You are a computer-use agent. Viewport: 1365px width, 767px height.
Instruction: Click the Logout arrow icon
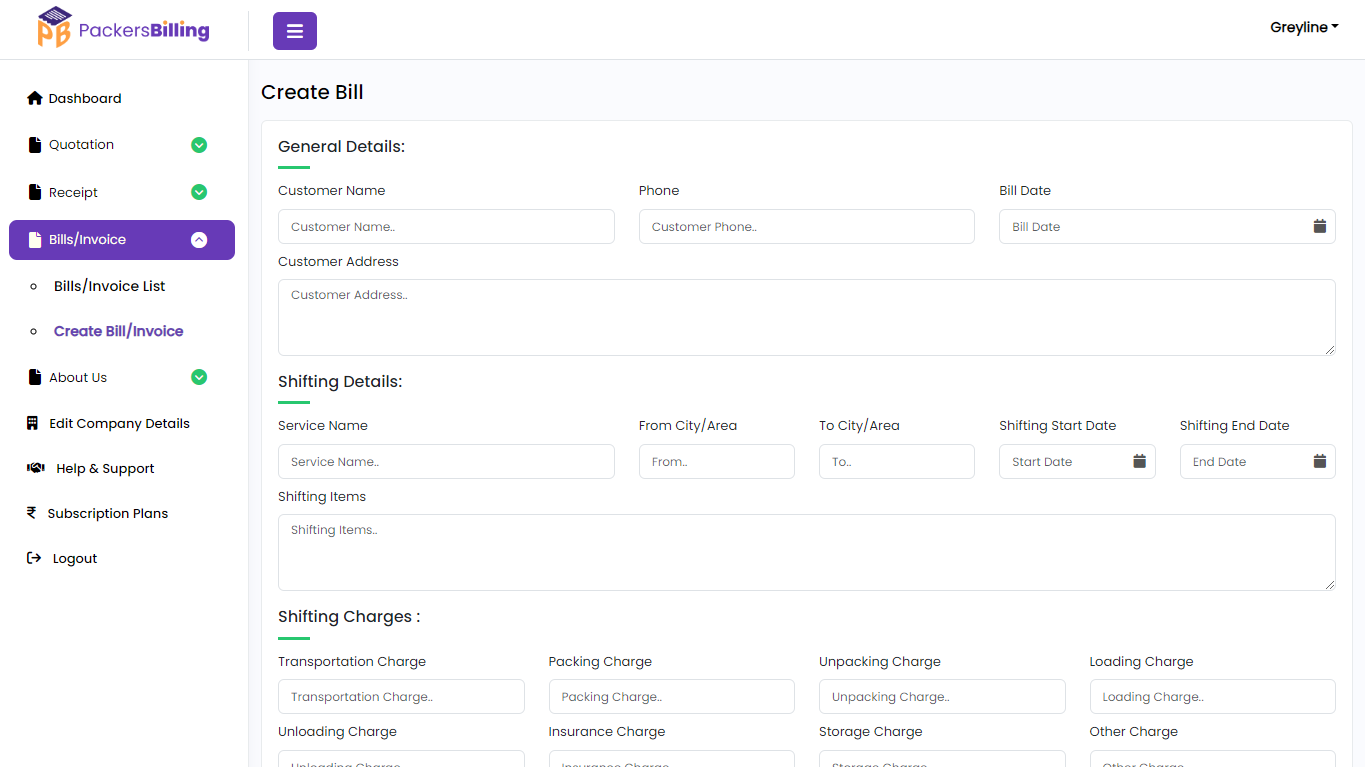click(x=34, y=558)
